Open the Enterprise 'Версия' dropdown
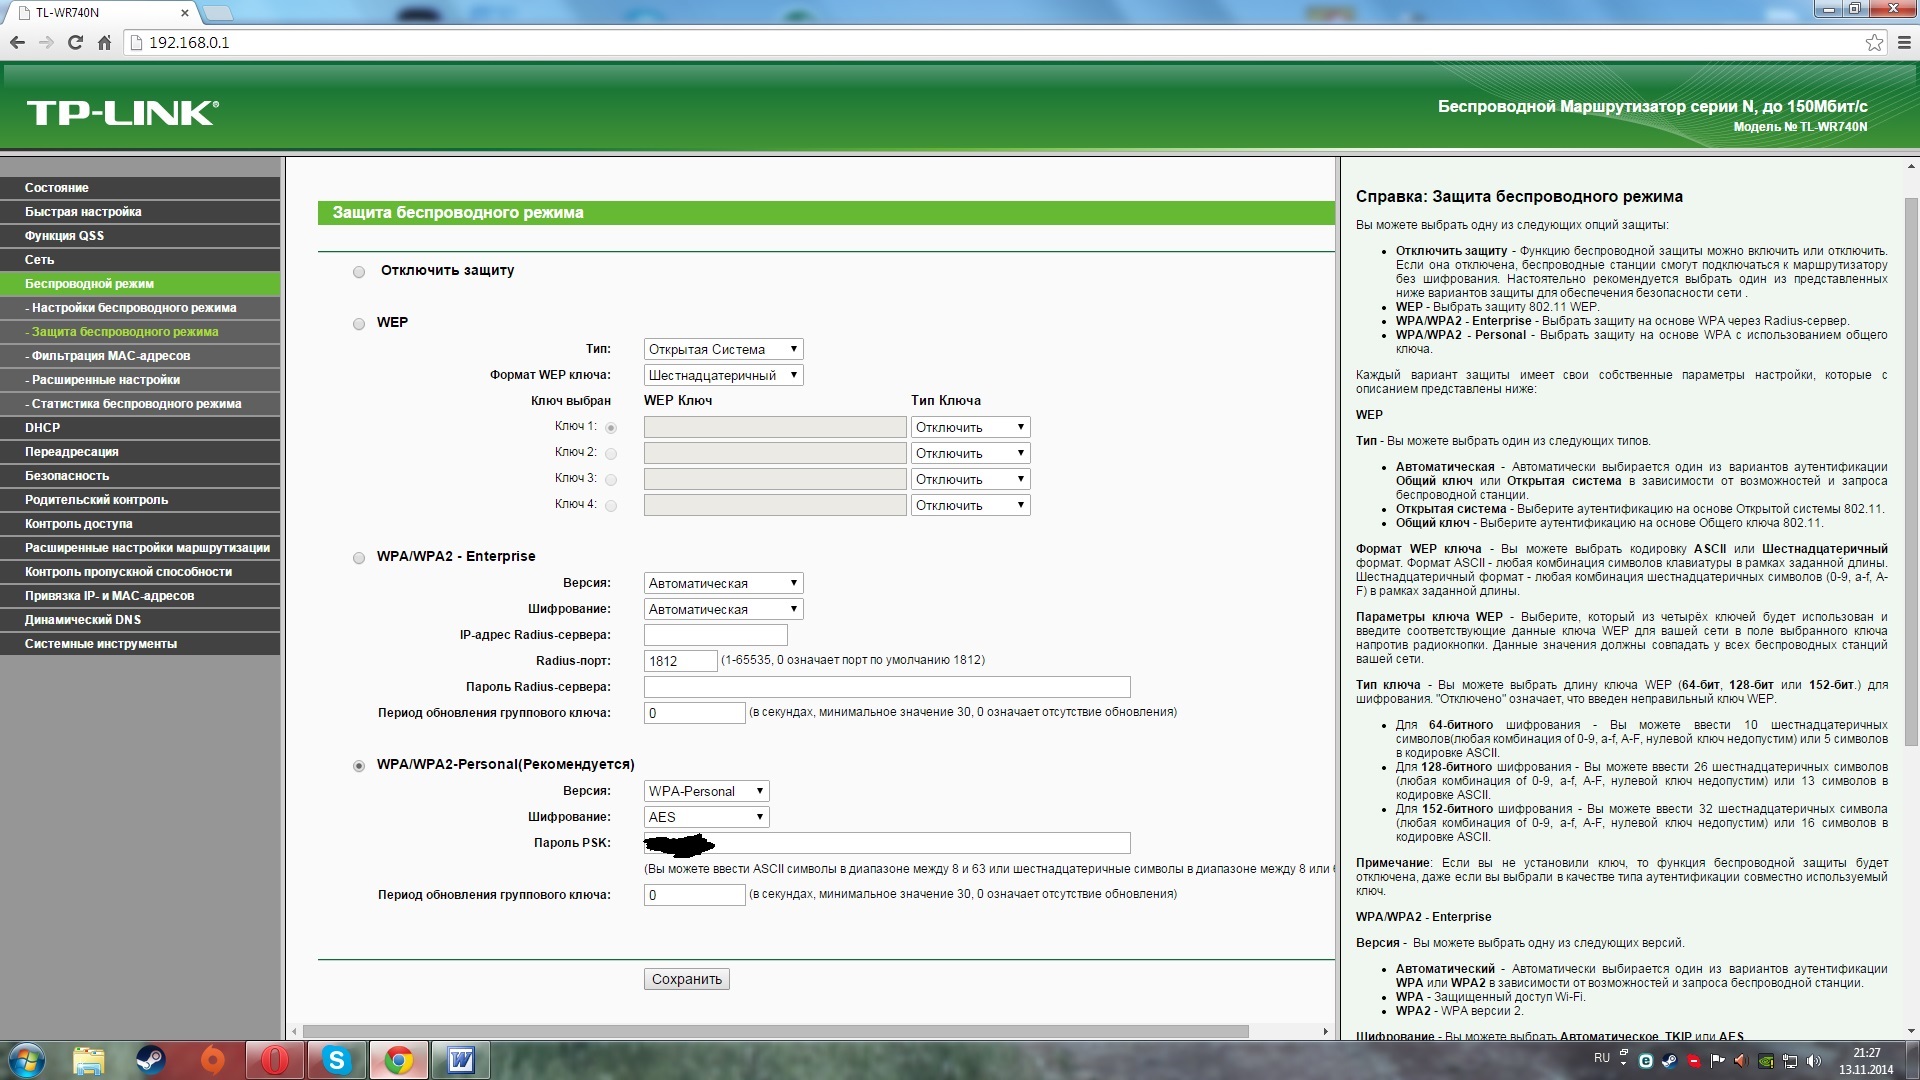This screenshot has height=1080, width=1920. point(723,583)
